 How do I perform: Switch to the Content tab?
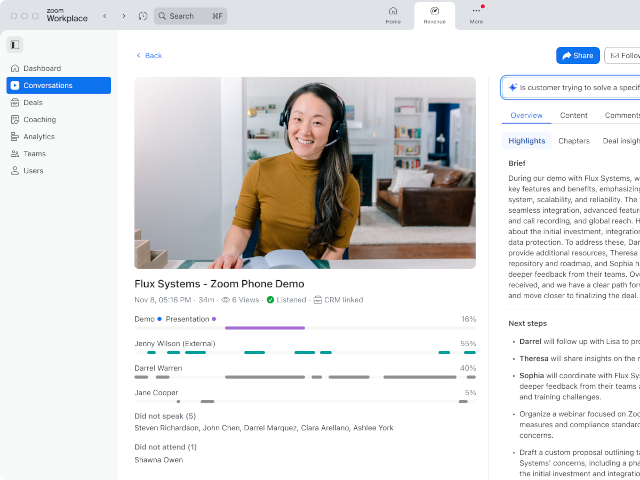573,116
